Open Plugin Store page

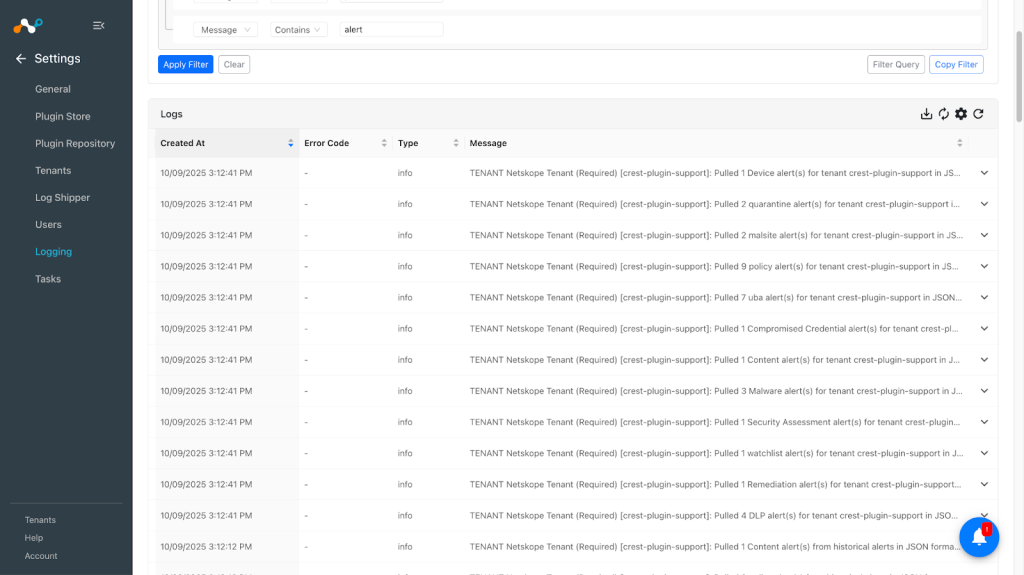point(63,116)
